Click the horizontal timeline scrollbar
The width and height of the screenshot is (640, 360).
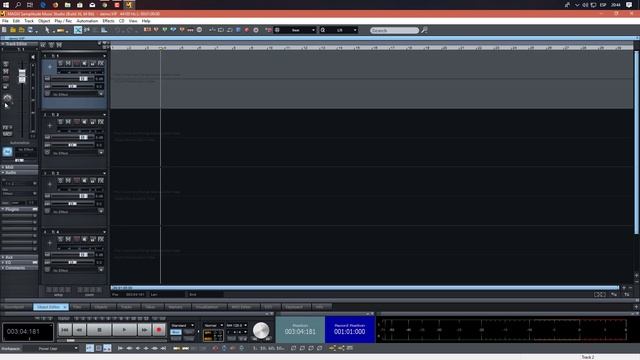364,288
